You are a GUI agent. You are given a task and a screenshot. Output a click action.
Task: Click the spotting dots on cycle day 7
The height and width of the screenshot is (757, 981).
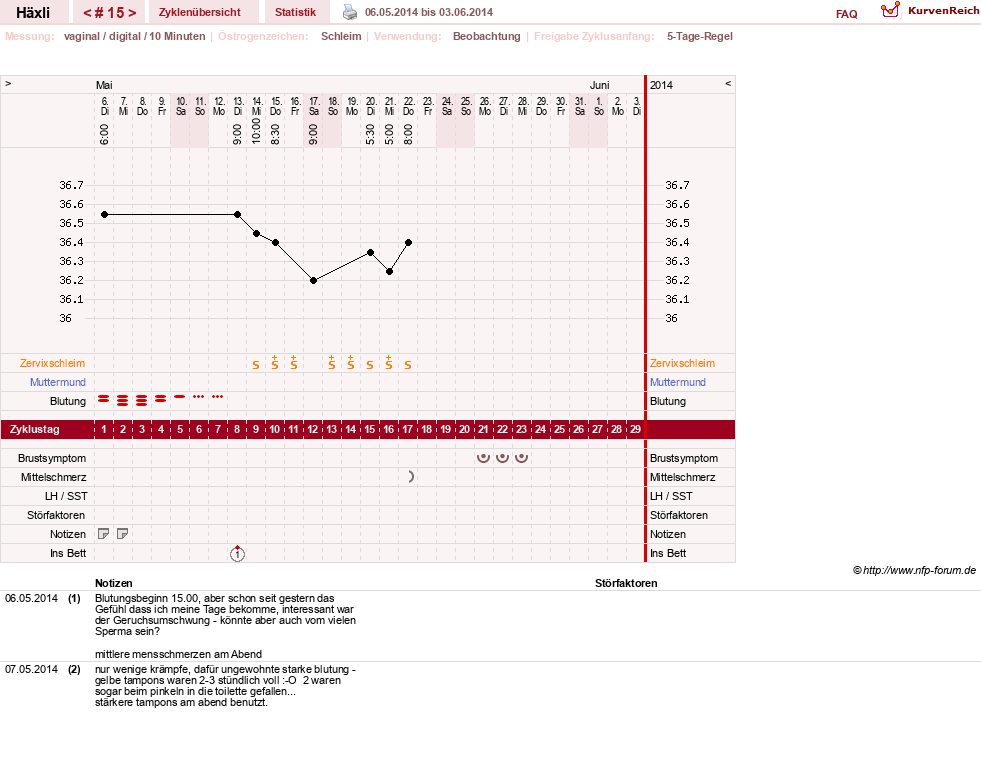coord(218,397)
